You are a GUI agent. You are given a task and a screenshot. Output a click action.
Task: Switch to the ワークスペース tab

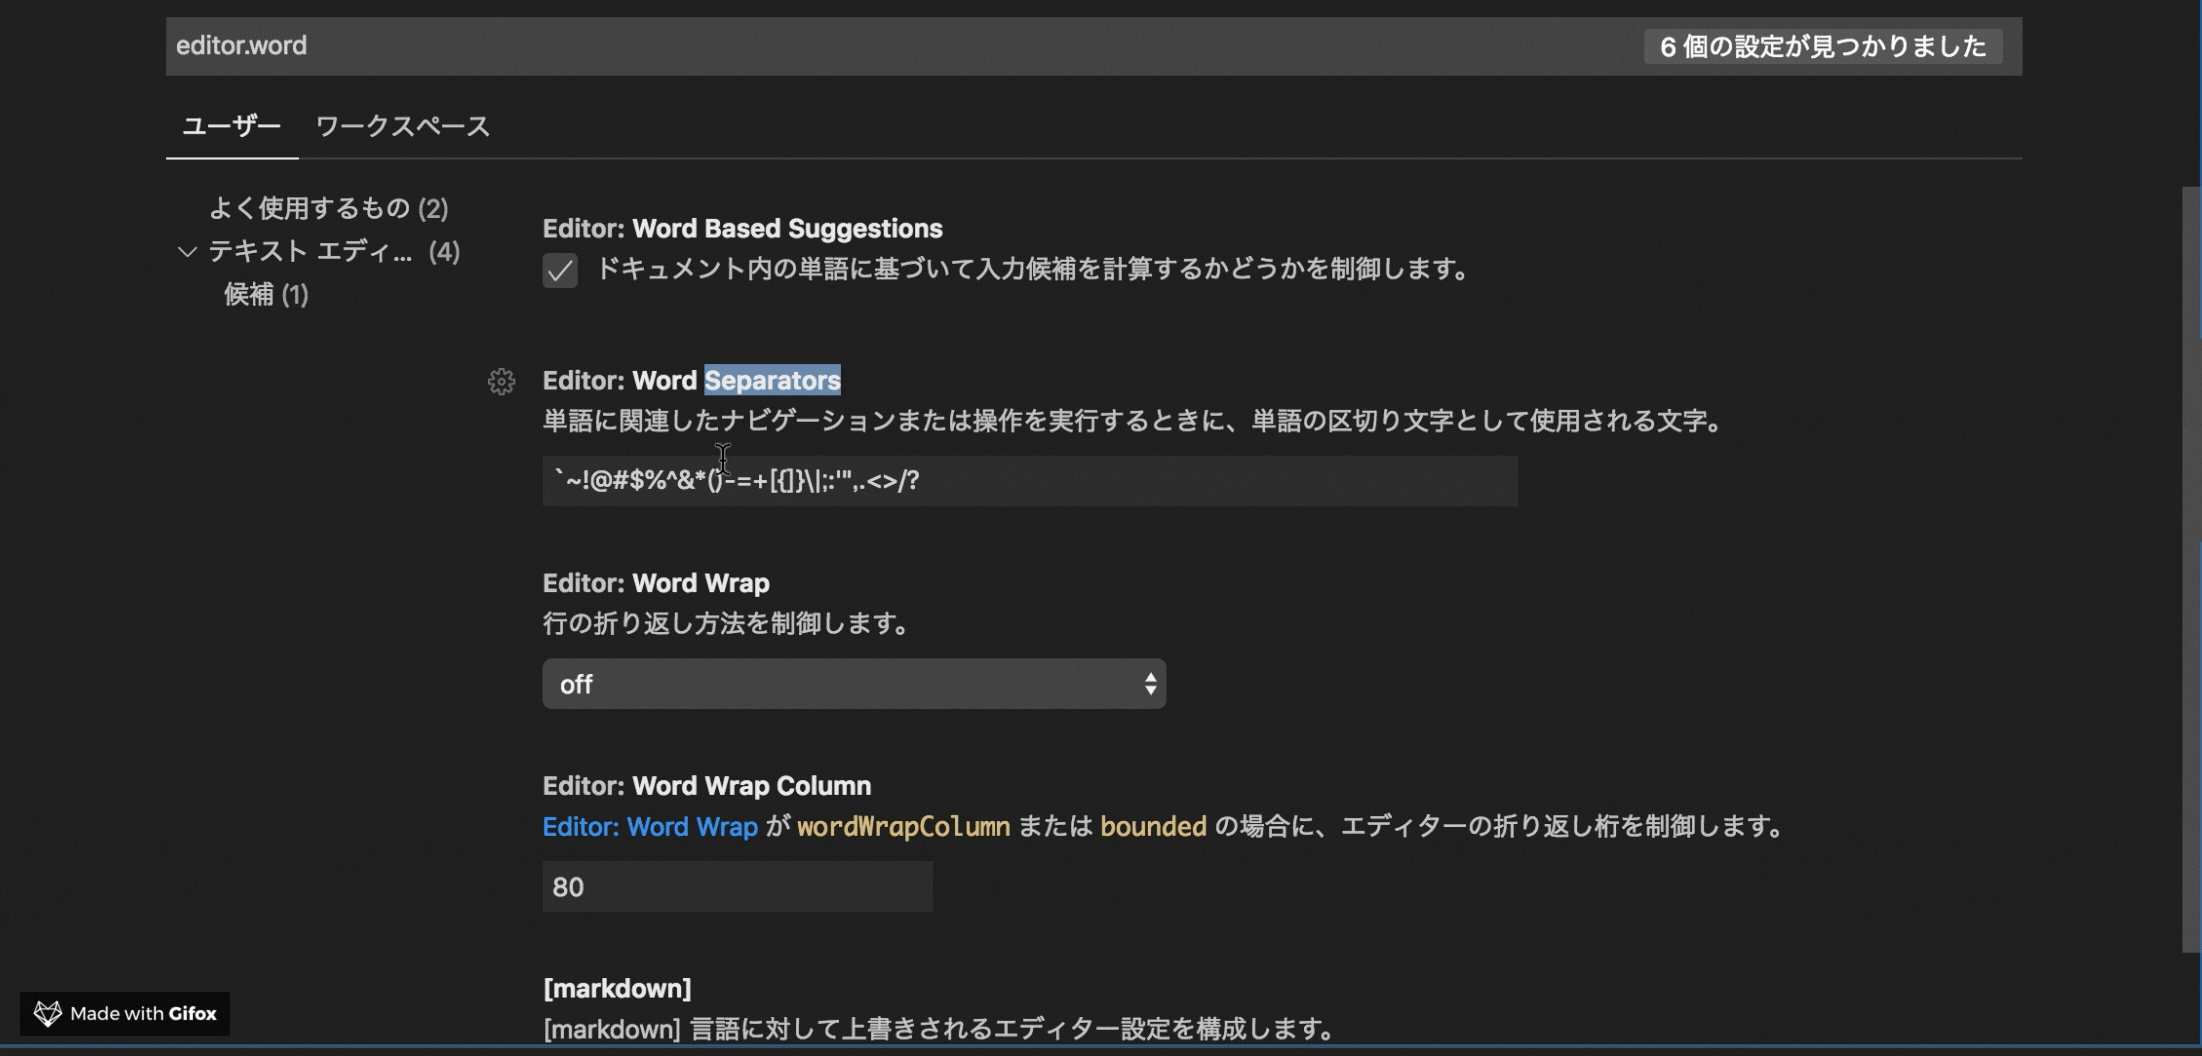403,126
